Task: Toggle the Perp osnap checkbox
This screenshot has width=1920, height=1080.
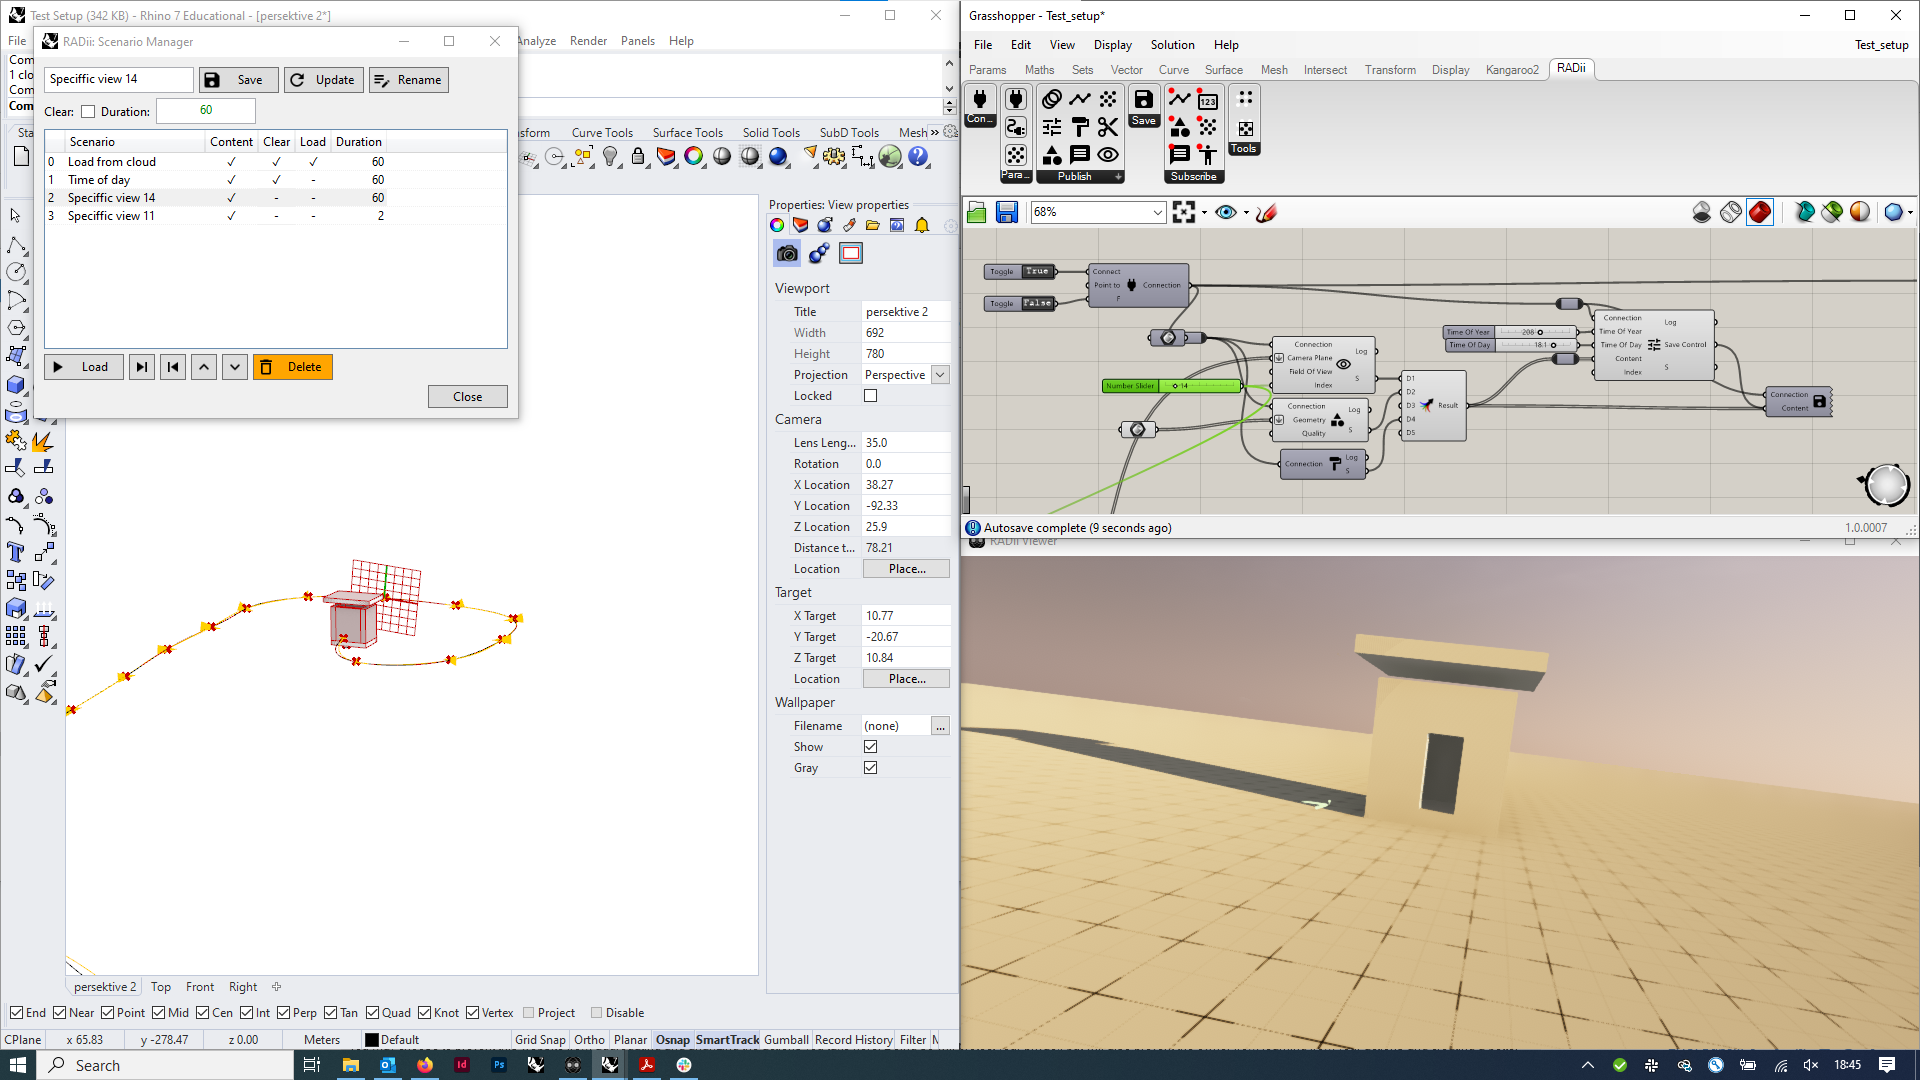Action: pos(284,1013)
